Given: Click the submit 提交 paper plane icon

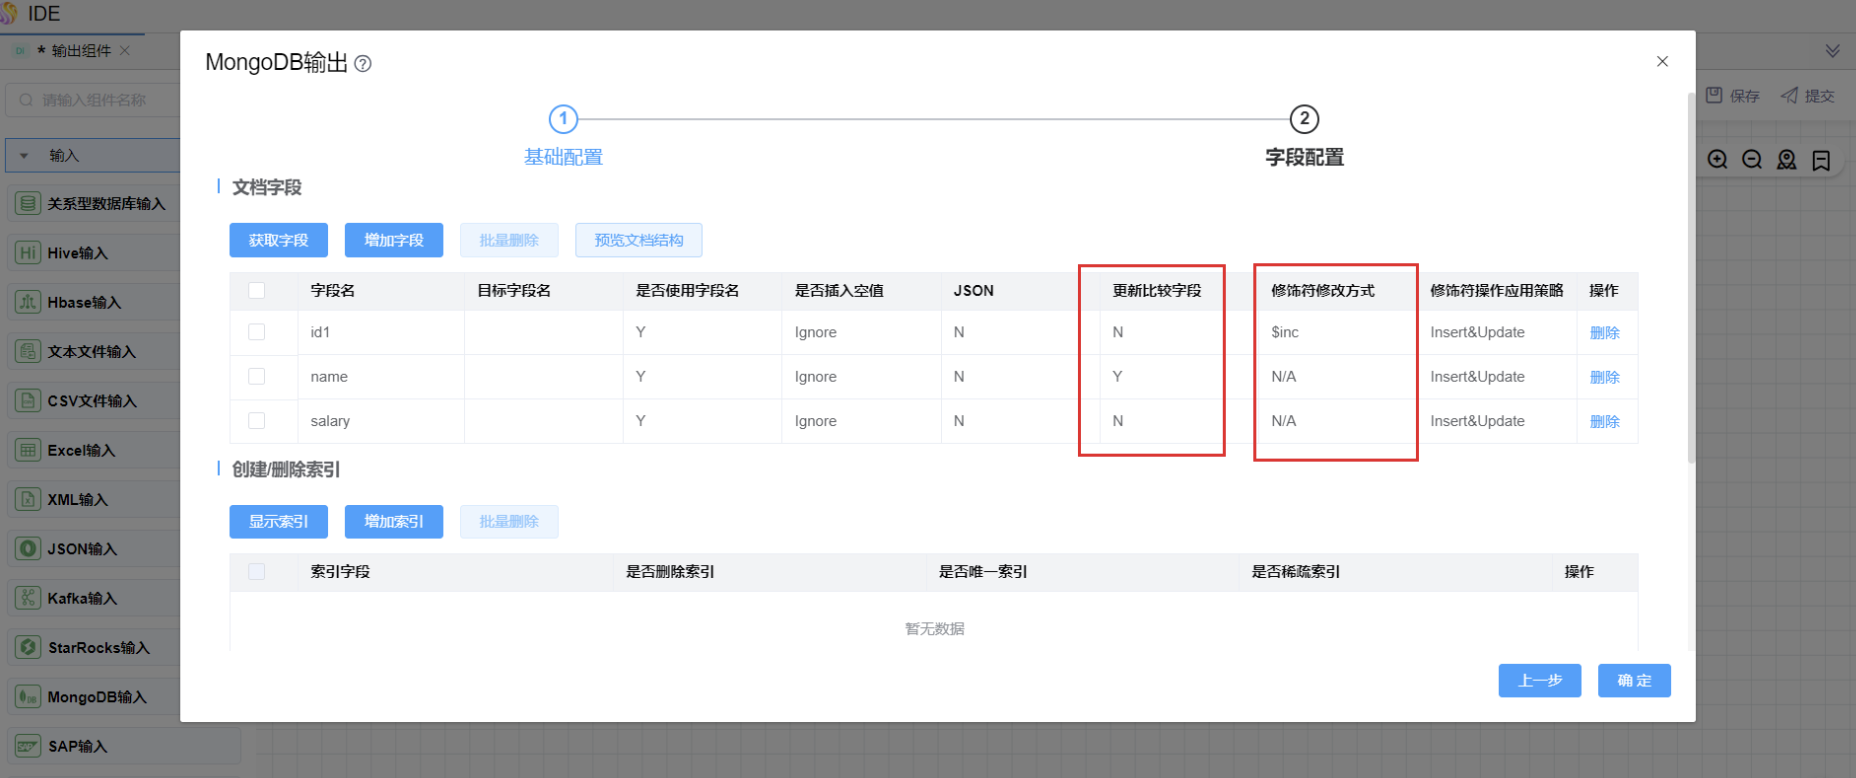Looking at the screenshot, I should [x=1789, y=95].
